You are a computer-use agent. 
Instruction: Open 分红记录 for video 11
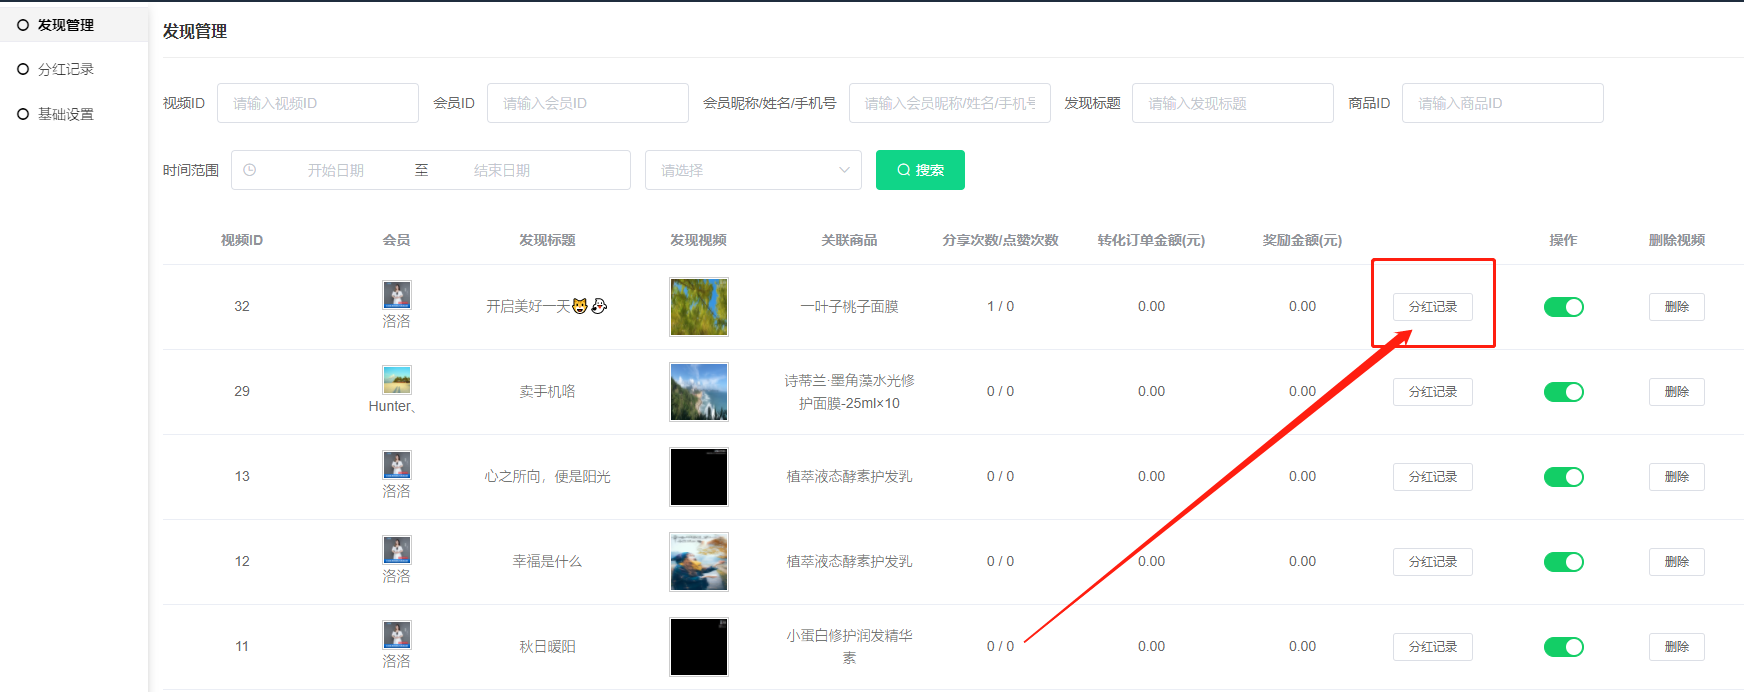[x=1433, y=647]
